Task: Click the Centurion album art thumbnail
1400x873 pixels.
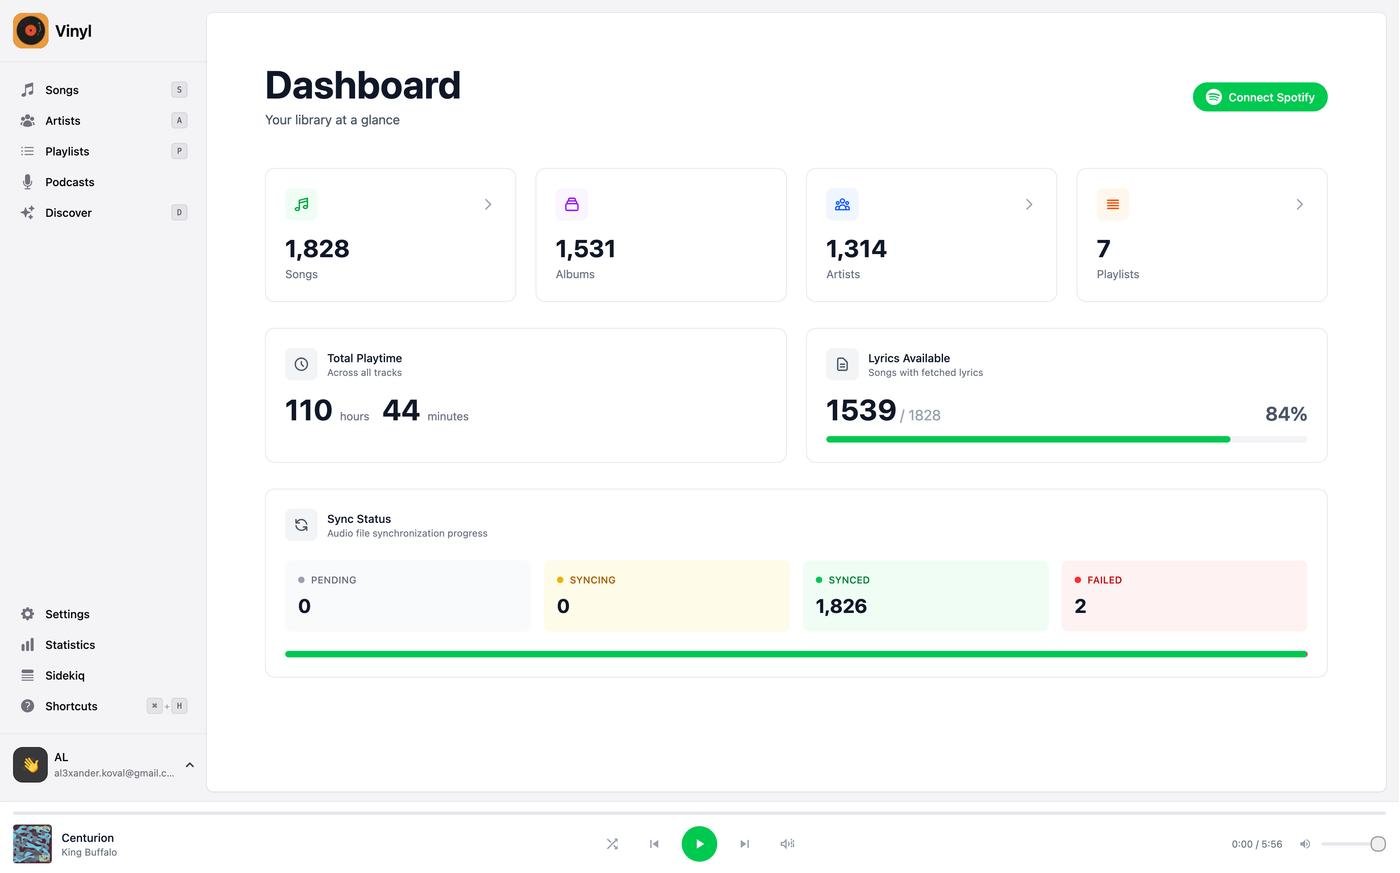Action: (x=32, y=844)
